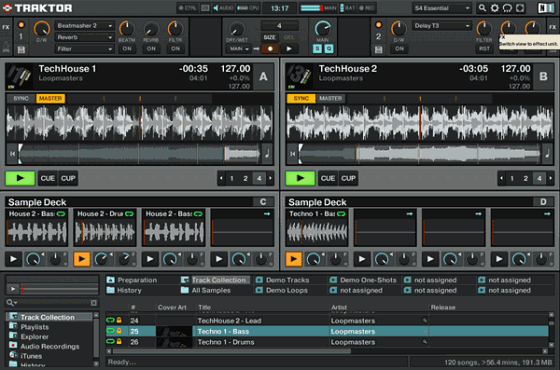The height and width of the screenshot is (370, 560).
Task: Click the RST button in FX unit 2
Action: (484, 49)
